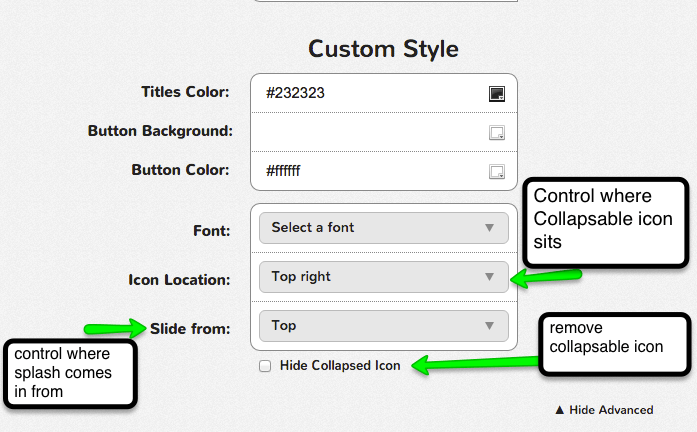
Task: Collapse settings with the Hide Advanced link
Action: (x=610, y=410)
